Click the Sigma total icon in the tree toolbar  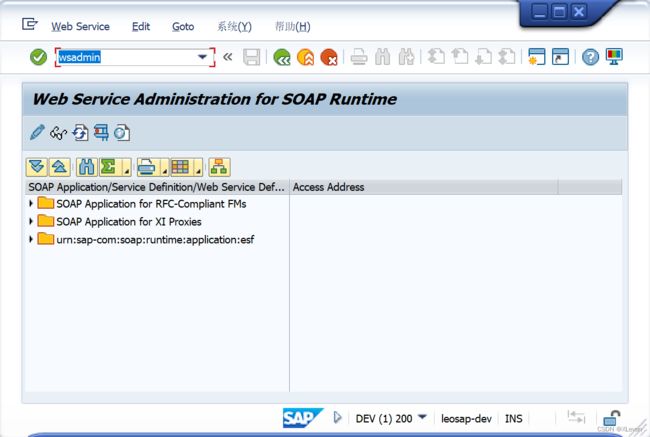[x=109, y=167]
